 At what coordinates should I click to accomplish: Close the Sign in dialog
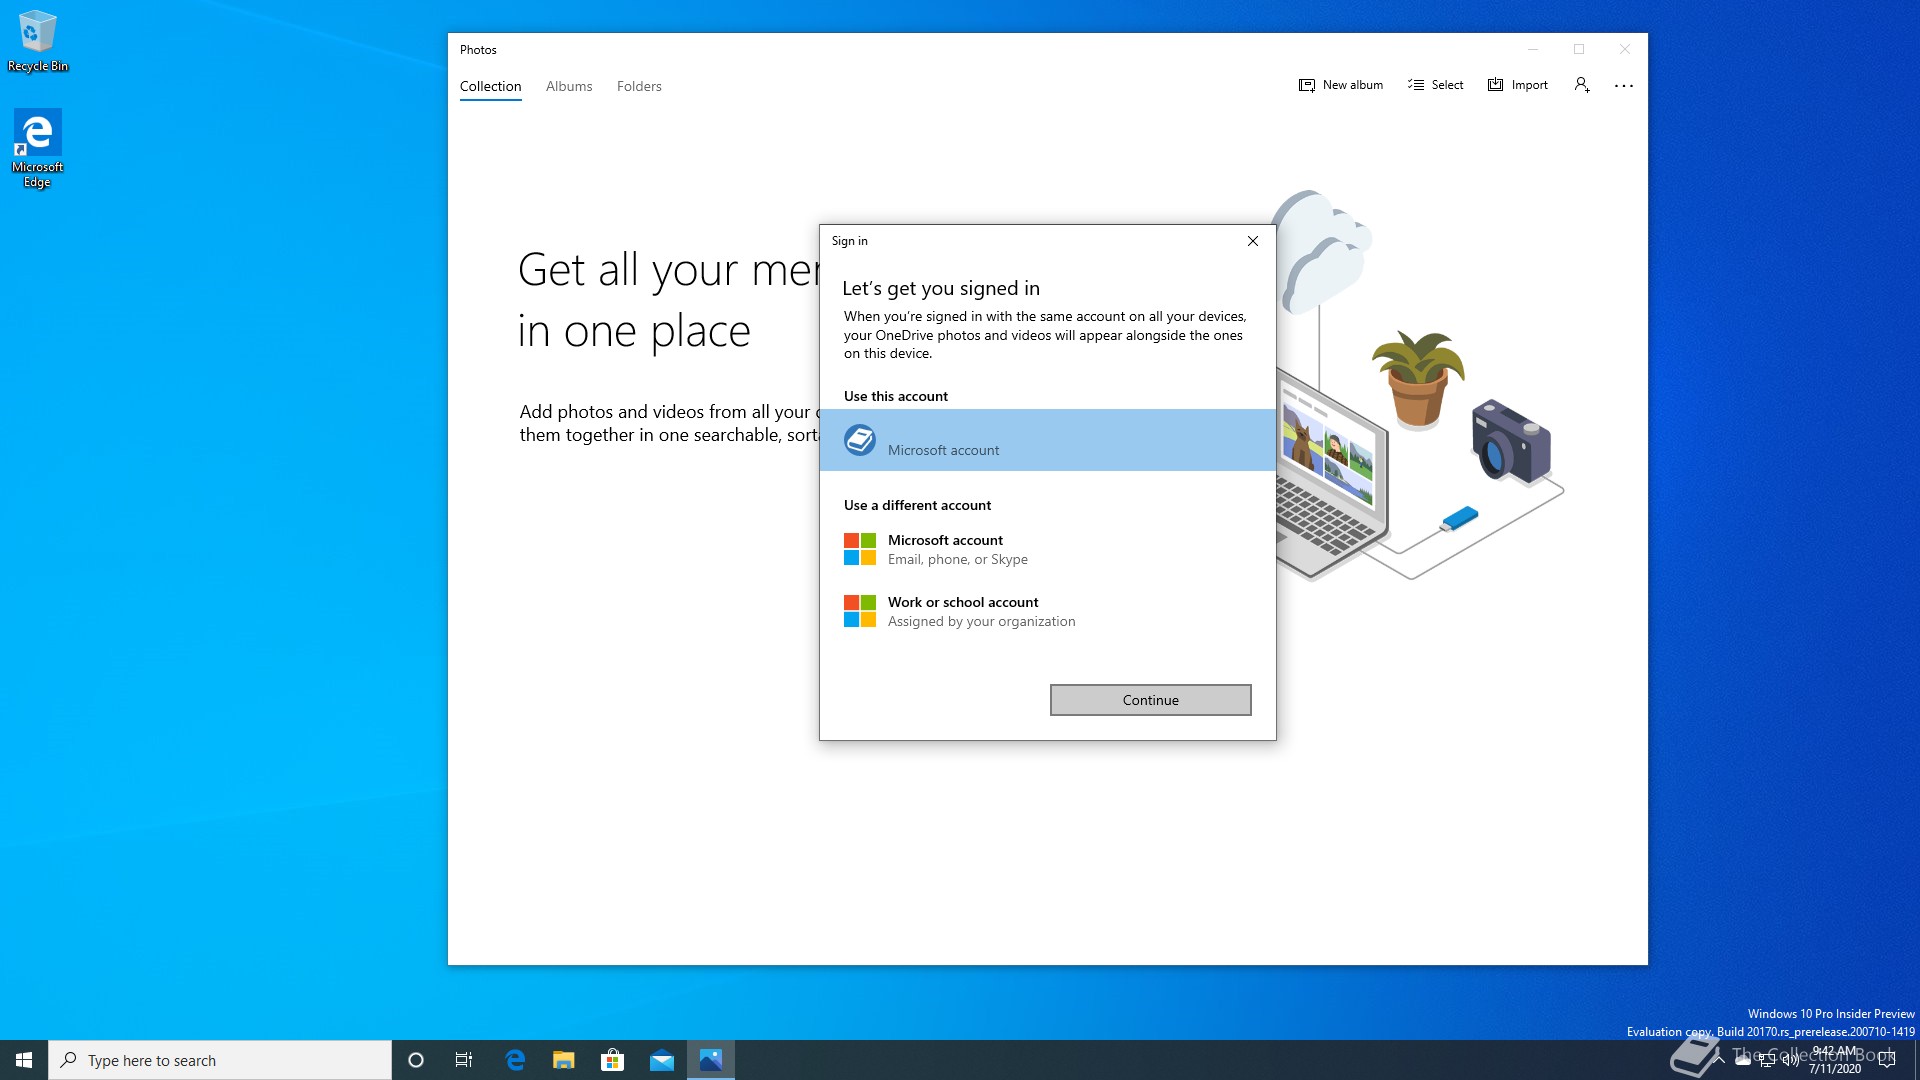tap(1253, 241)
